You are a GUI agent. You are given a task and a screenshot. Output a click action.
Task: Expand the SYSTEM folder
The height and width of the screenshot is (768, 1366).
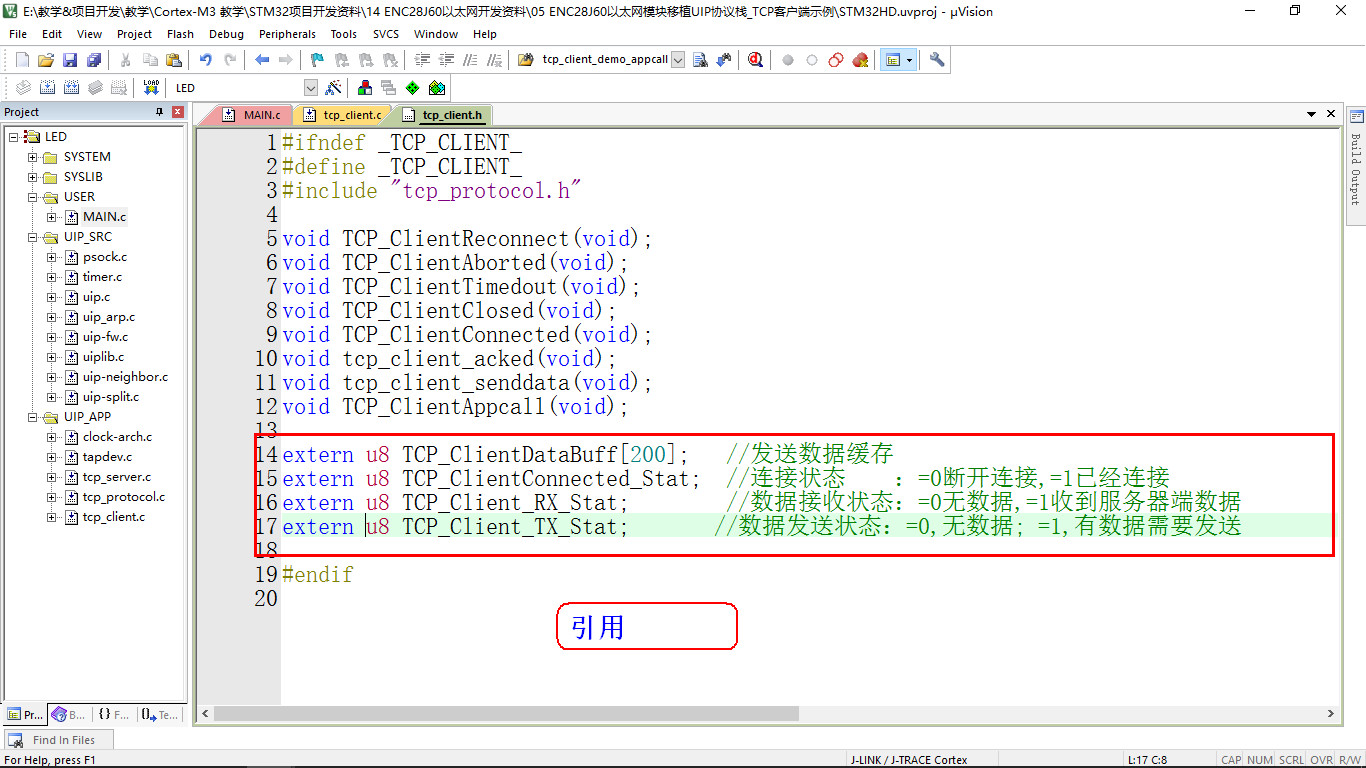(x=32, y=157)
